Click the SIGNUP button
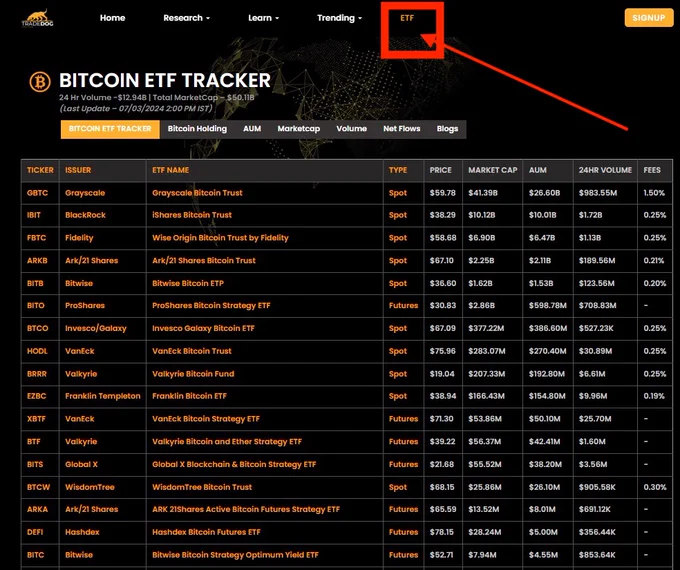 click(649, 18)
